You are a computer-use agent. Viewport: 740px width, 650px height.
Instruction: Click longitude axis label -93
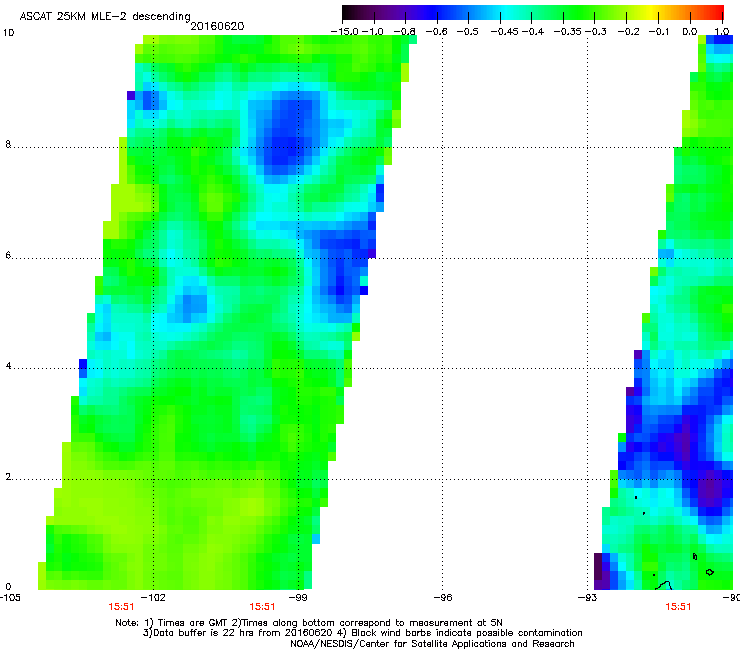tap(587, 598)
